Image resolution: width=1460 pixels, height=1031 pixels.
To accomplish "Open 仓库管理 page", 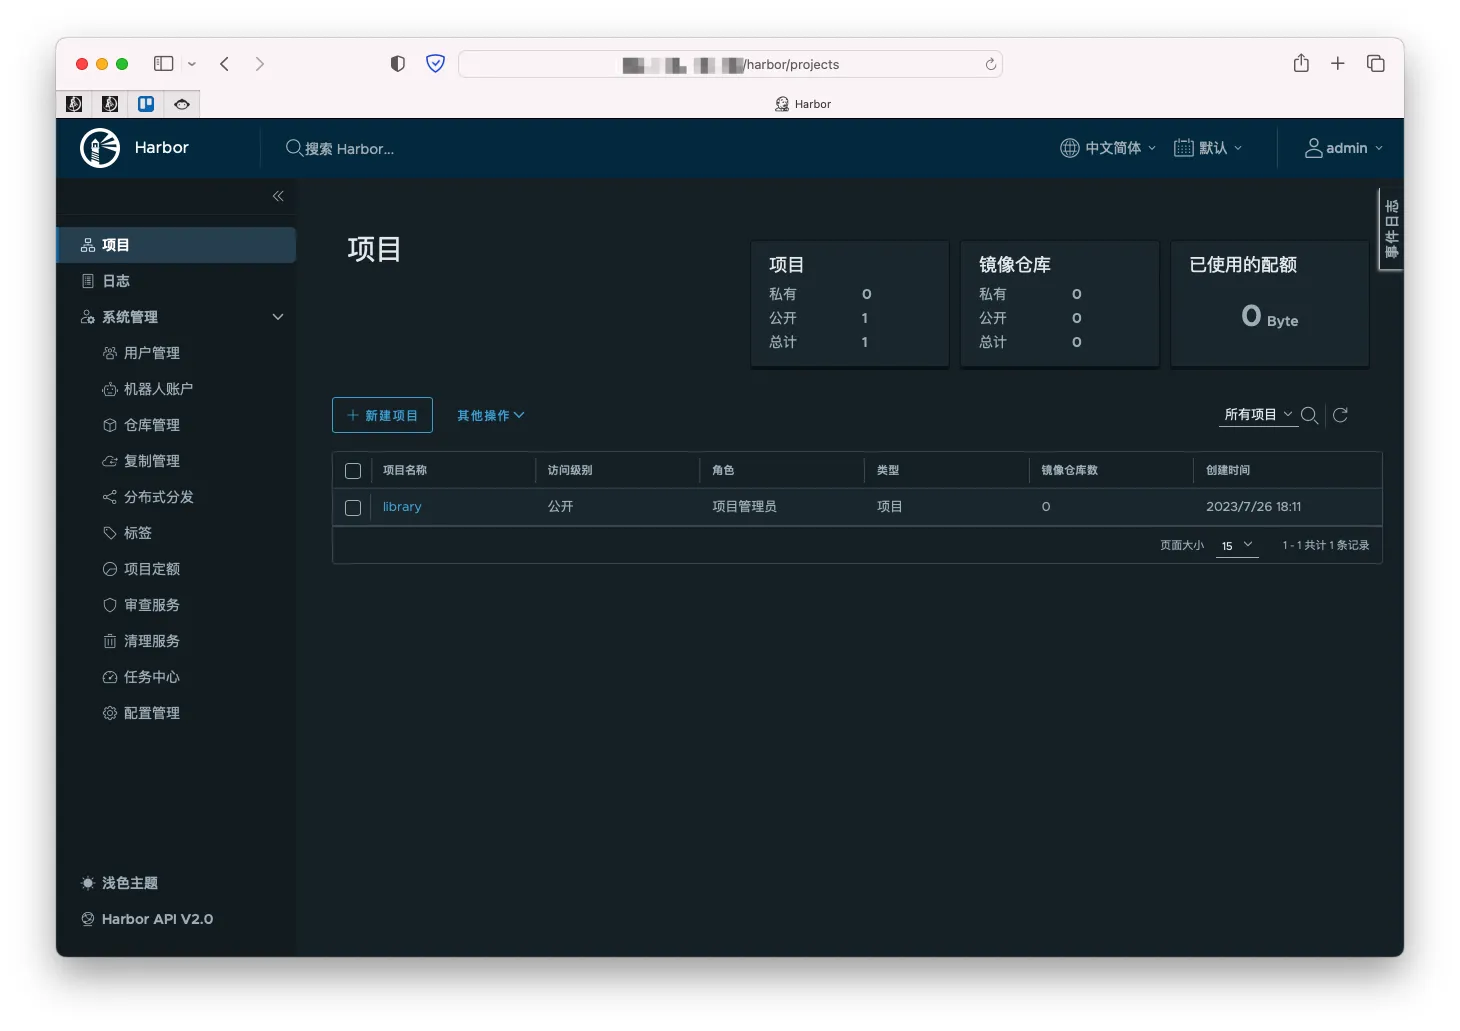I will 152,425.
